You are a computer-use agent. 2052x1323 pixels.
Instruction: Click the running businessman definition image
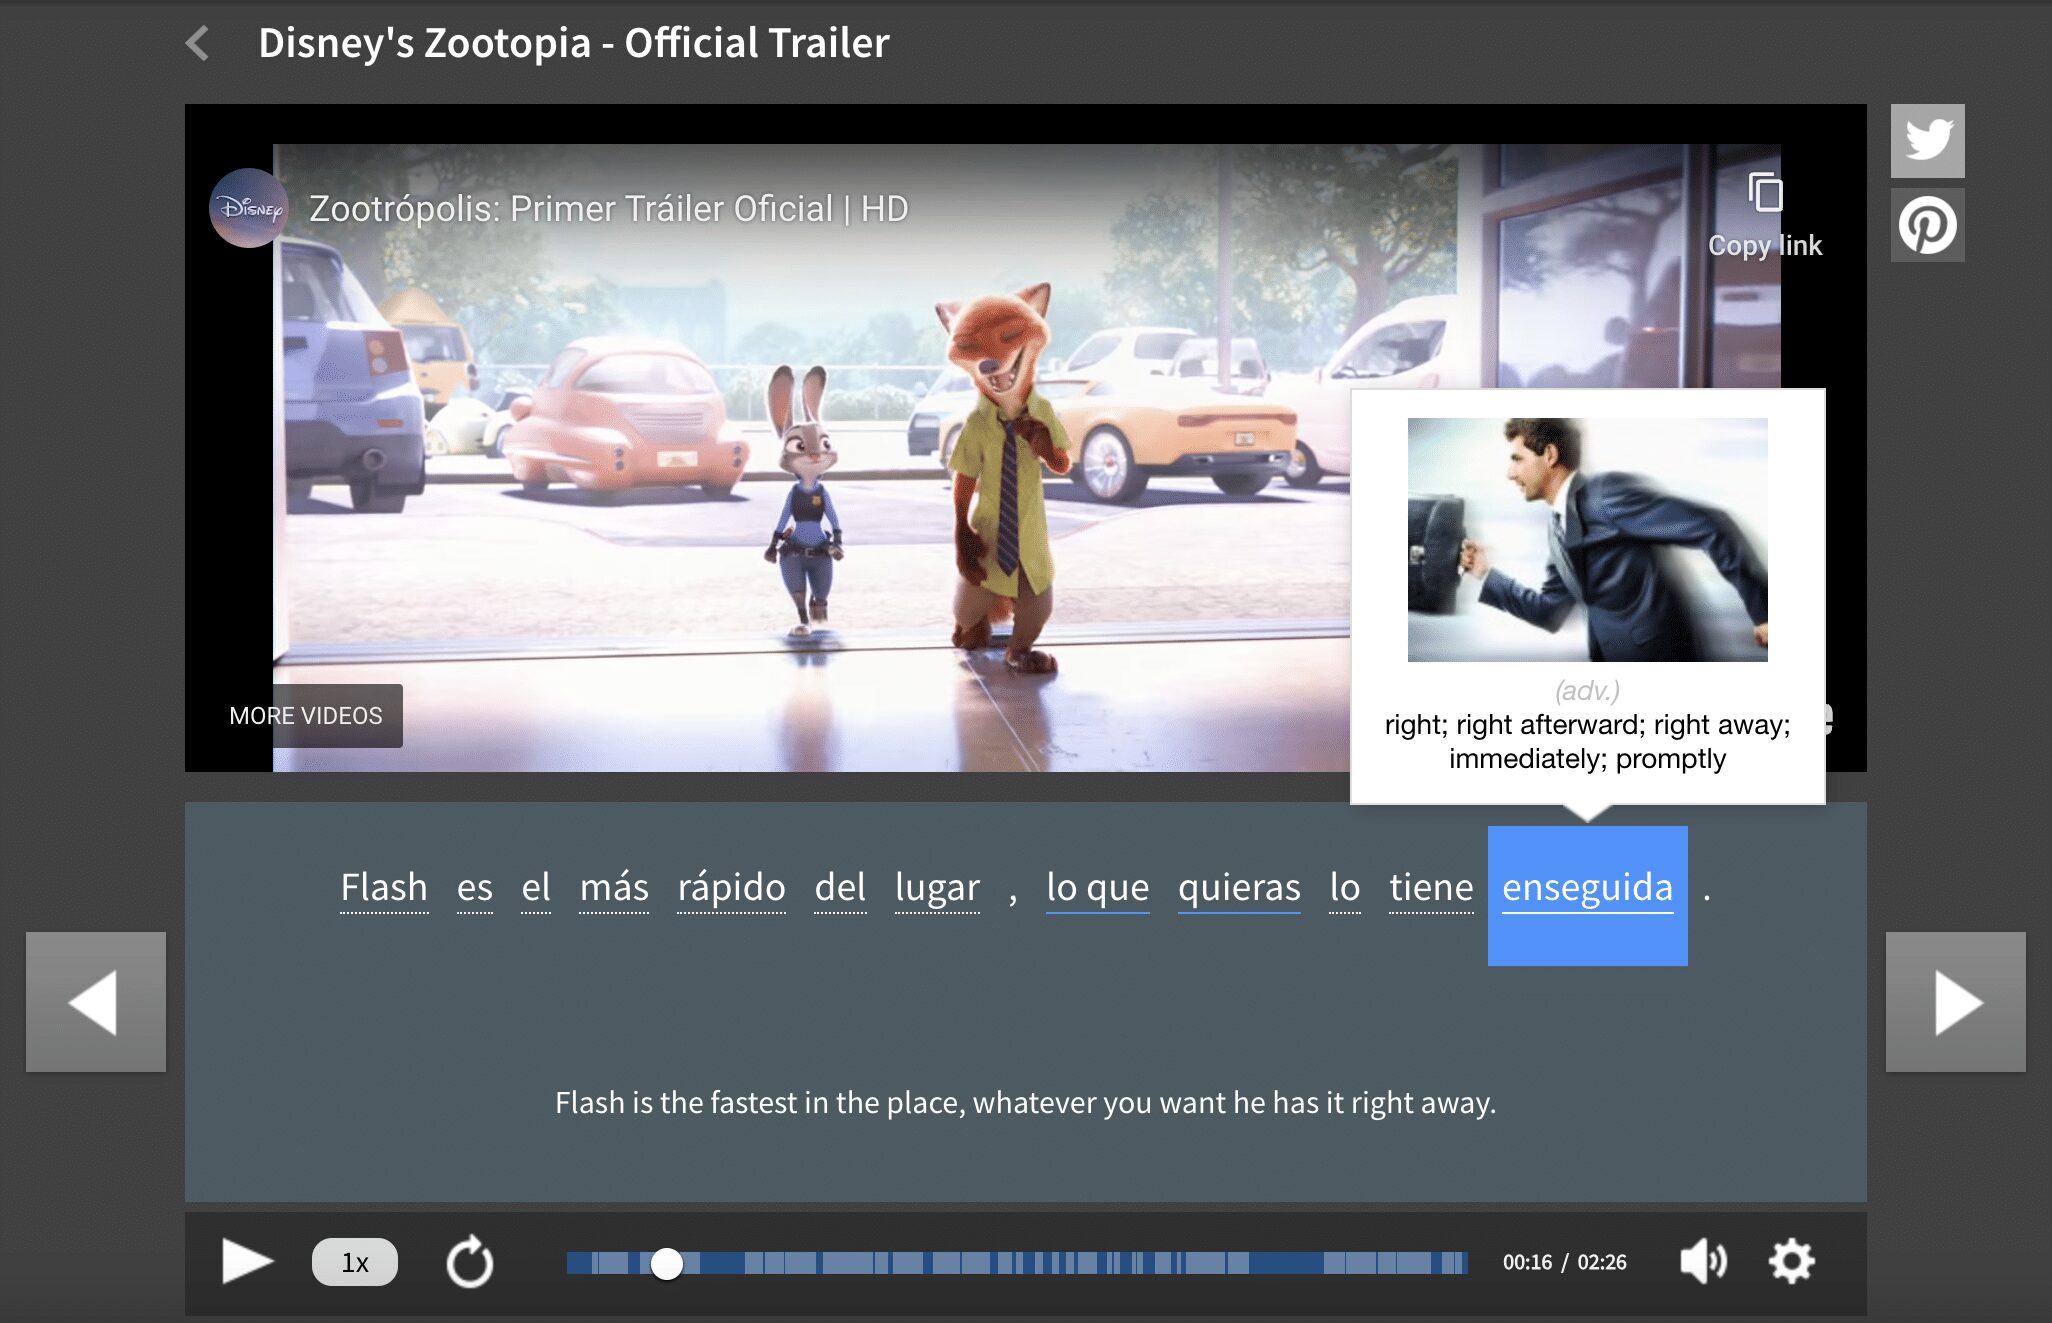(x=1587, y=540)
